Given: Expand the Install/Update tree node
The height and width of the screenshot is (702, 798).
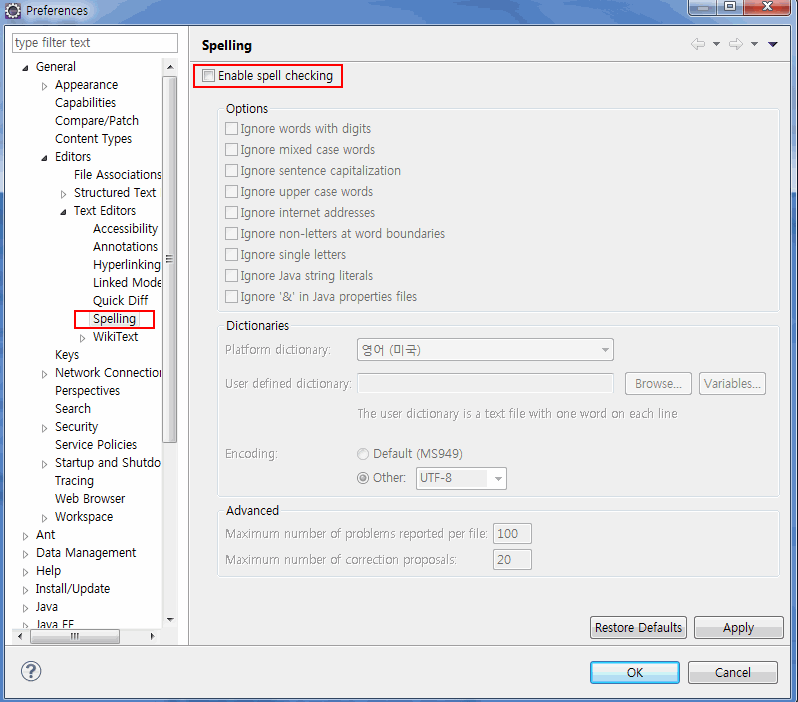Looking at the screenshot, I should [x=25, y=590].
